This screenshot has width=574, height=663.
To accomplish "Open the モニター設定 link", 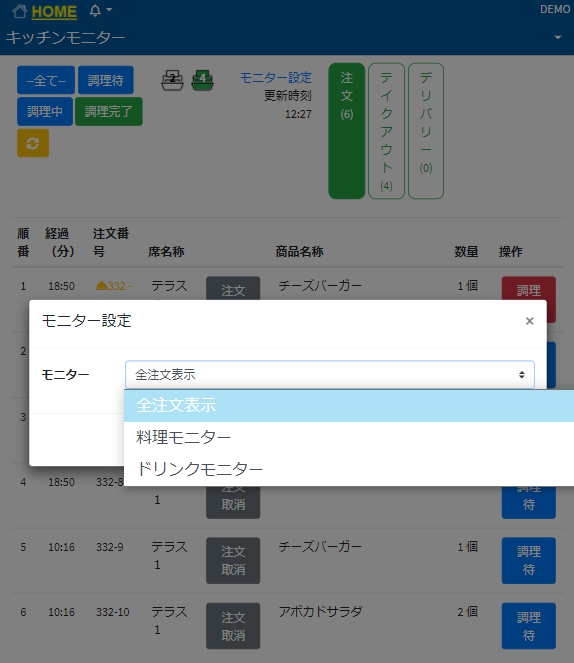I will [x=276, y=77].
